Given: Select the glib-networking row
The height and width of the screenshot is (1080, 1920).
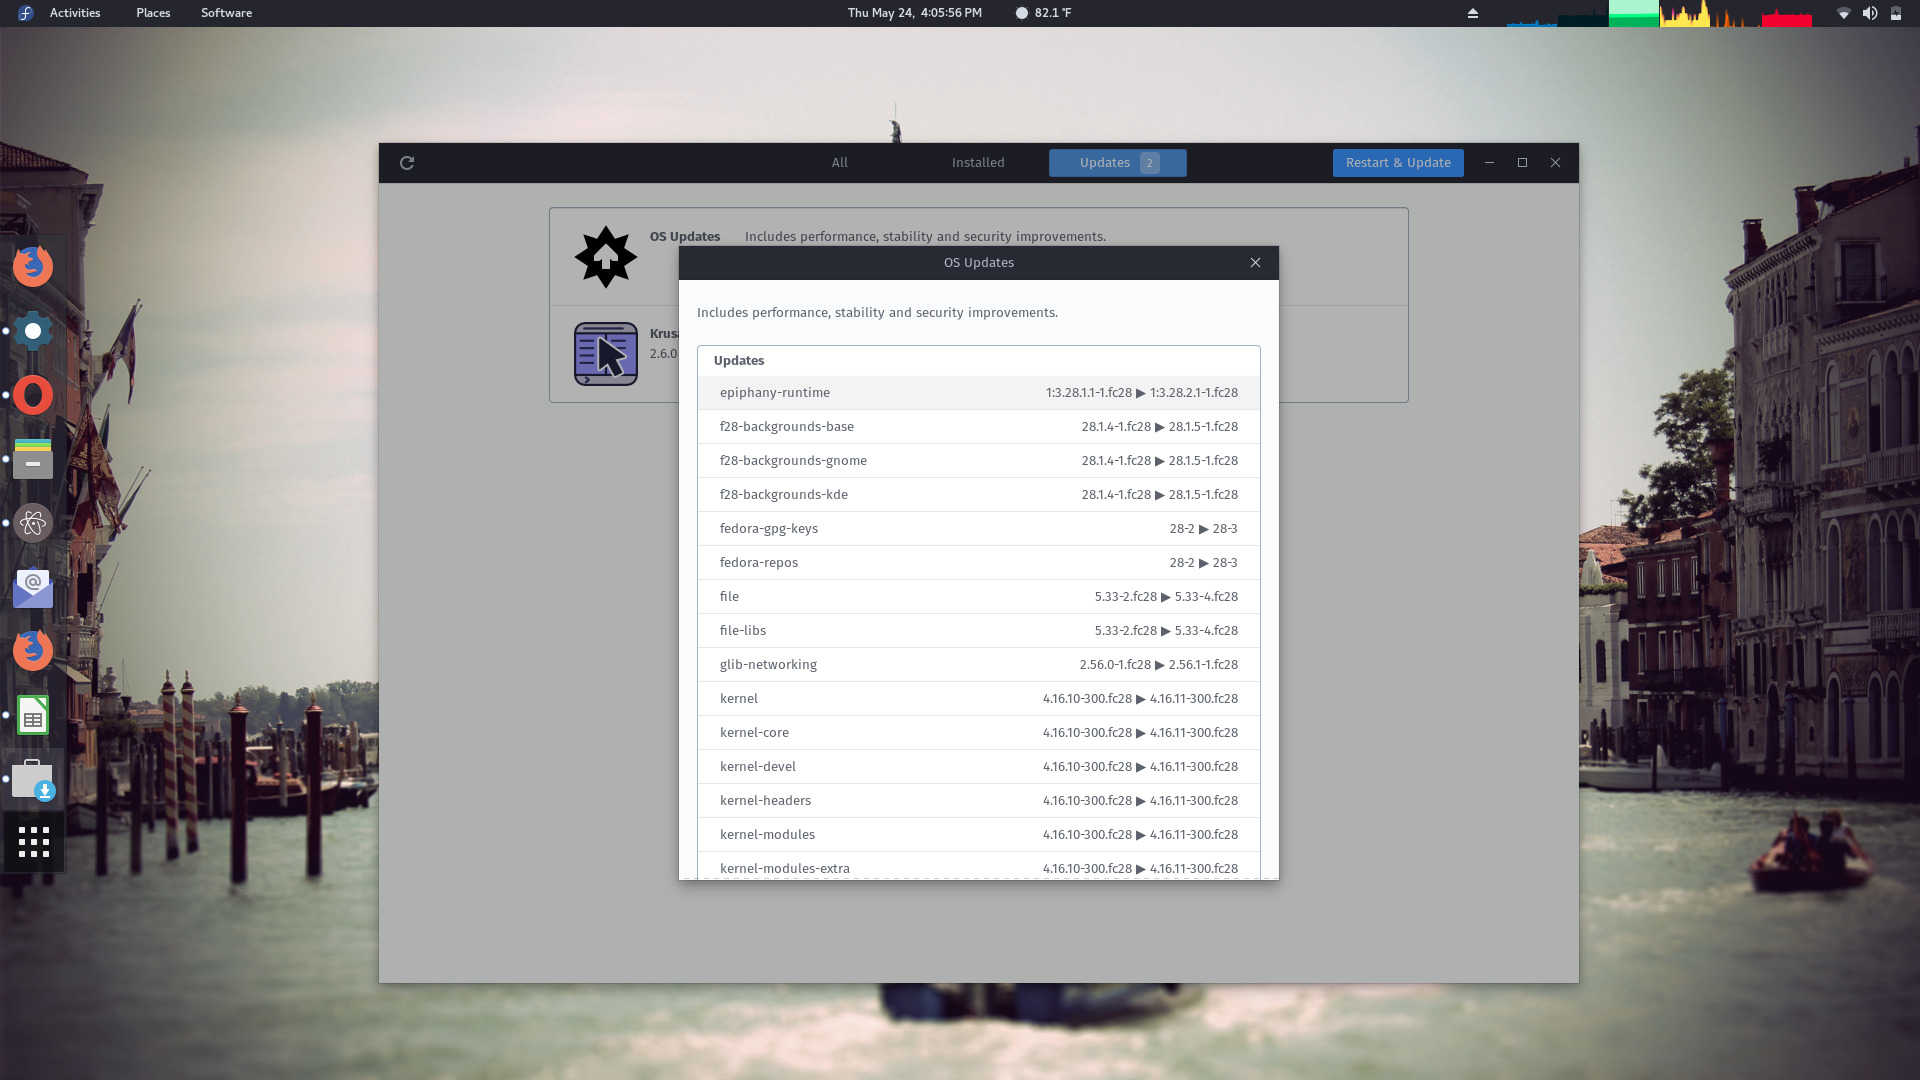Looking at the screenshot, I should (x=979, y=665).
